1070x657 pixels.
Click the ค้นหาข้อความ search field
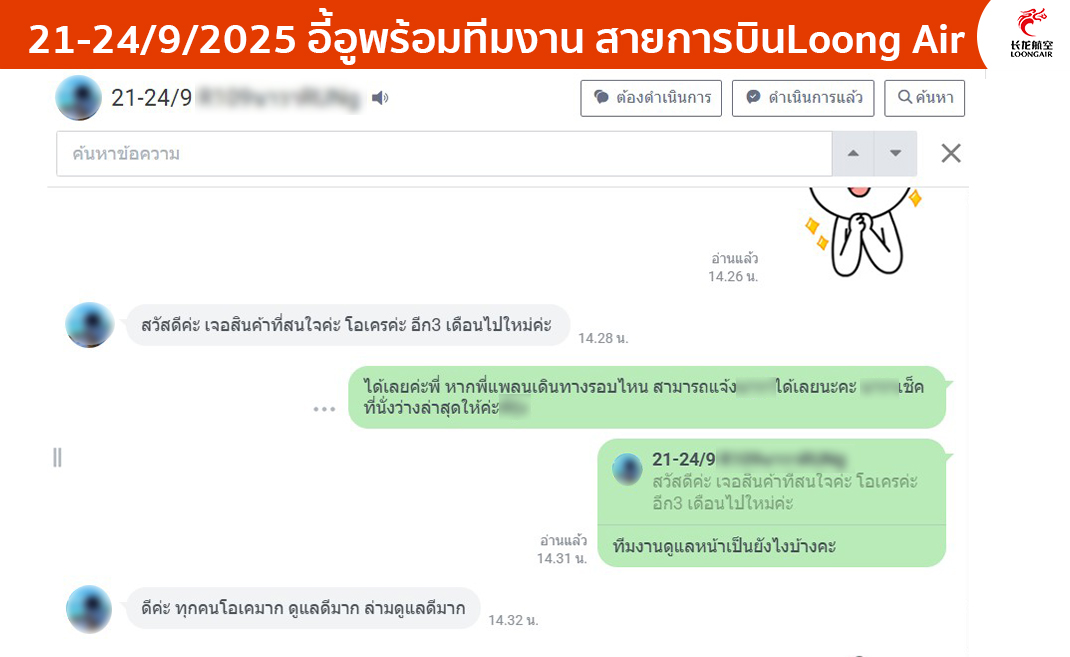(444, 154)
